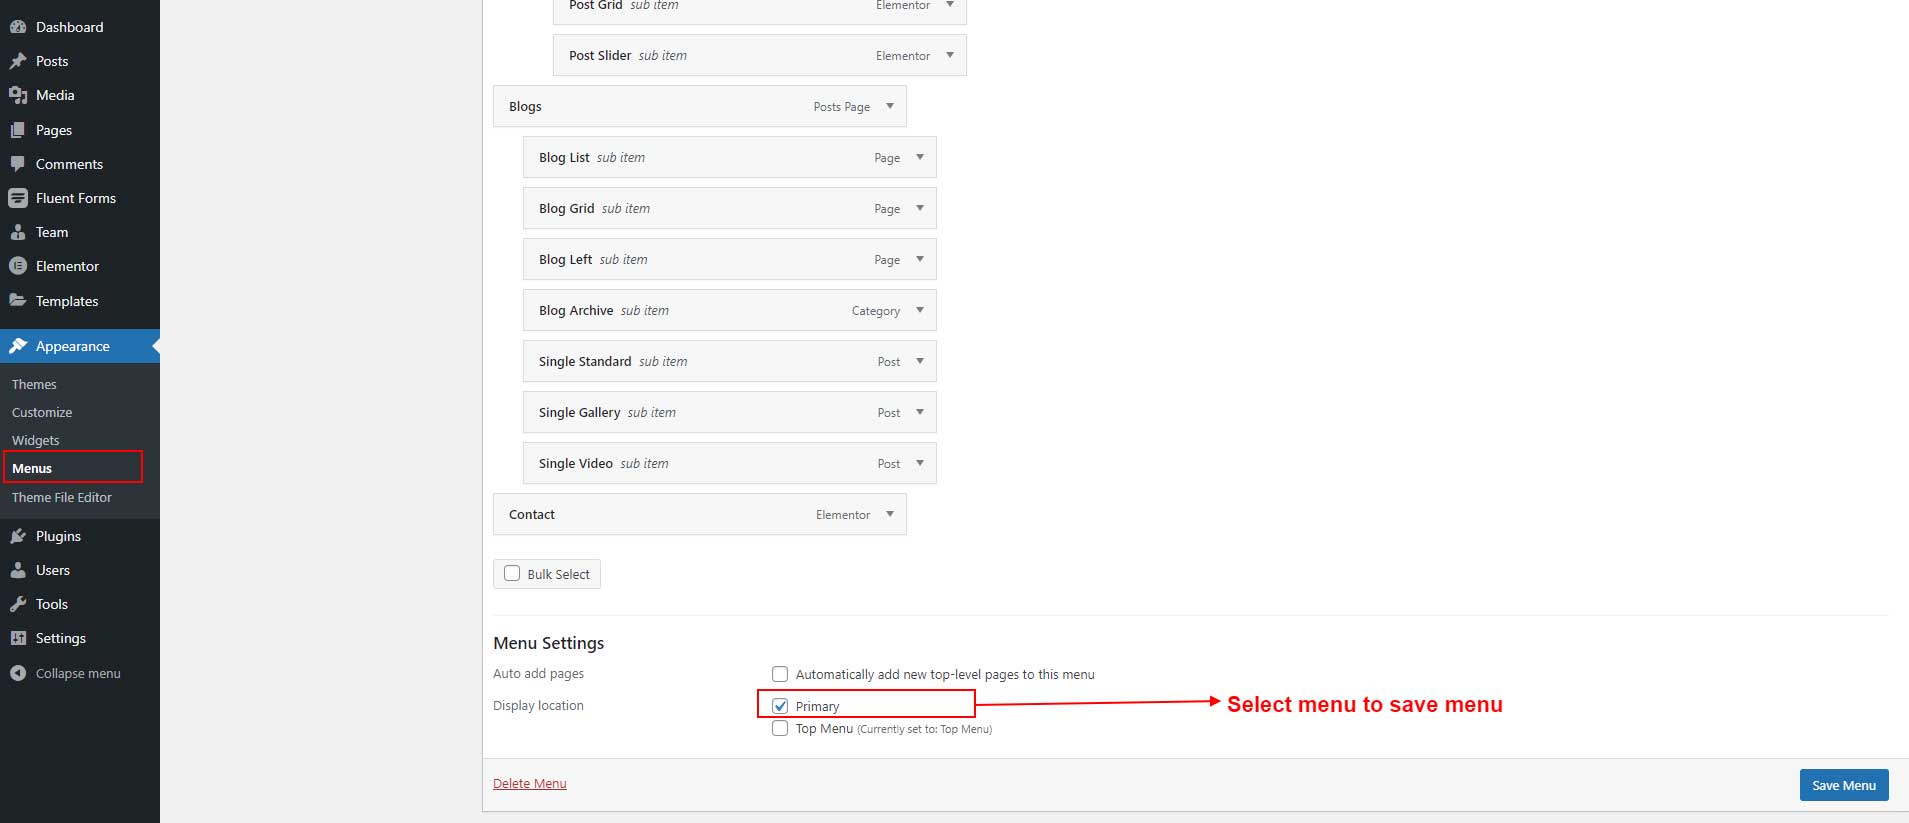The width and height of the screenshot is (1909, 823).
Task: Expand the partially visible Post Grid item
Action: pos(950,5)
